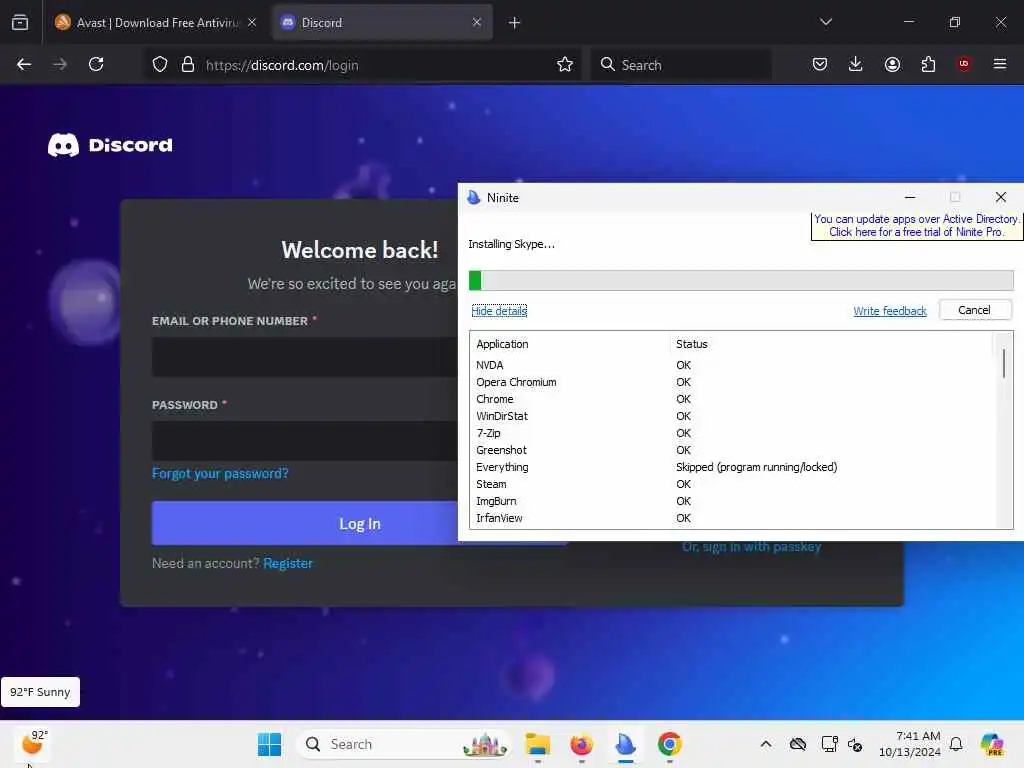Select the Steam row

pyautogui.click(x=731, y=484)
